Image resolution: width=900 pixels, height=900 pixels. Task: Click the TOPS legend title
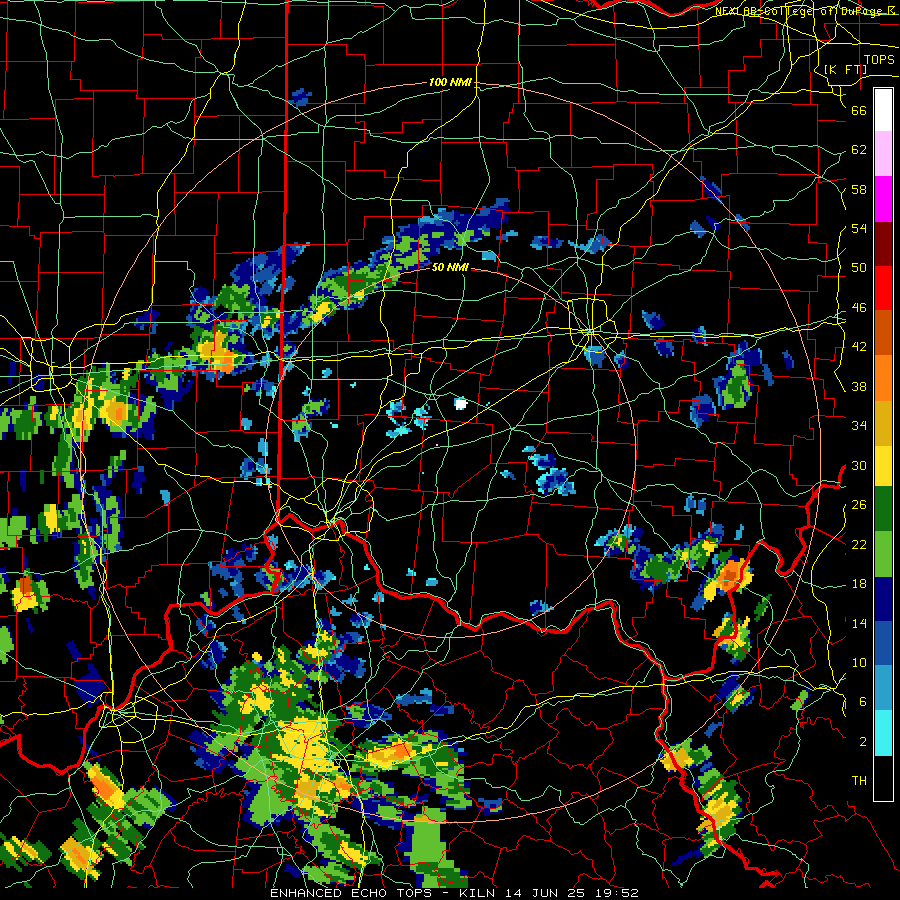point(879,60)
